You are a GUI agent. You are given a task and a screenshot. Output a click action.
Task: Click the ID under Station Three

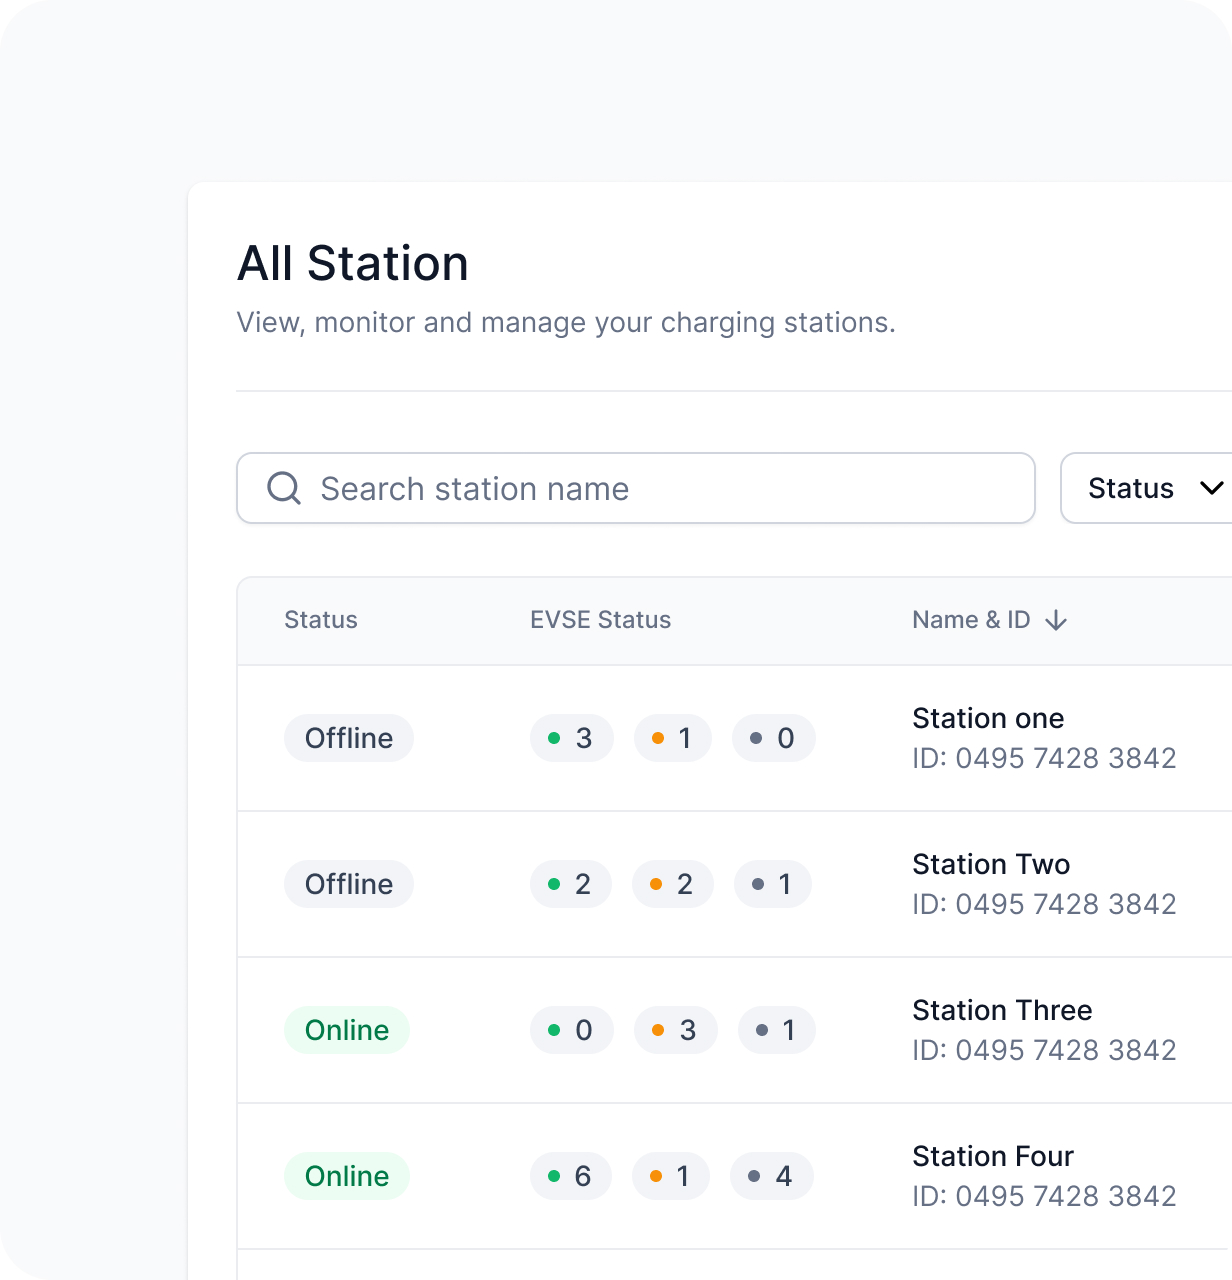tap(1044, 1050)
